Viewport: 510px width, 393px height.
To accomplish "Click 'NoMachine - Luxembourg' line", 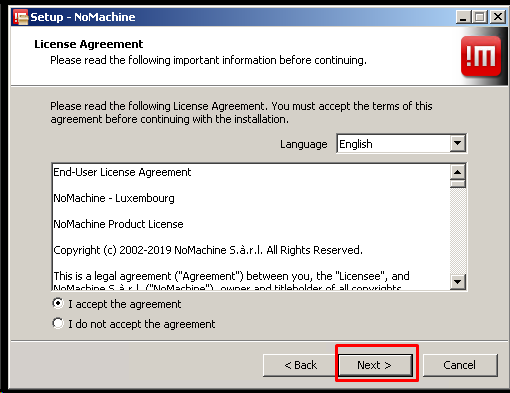I will pos(114,198).
